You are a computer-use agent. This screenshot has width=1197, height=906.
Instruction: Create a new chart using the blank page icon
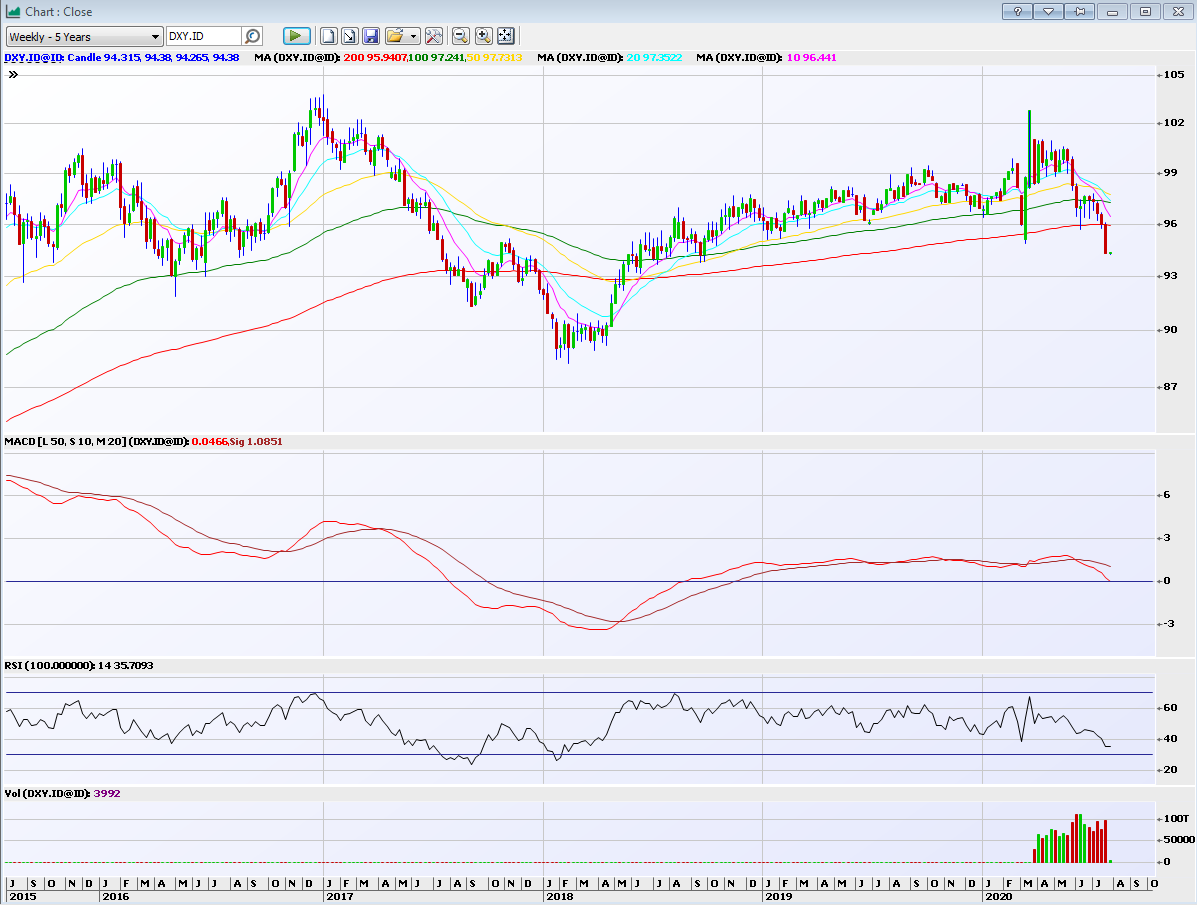pos(330,35)
